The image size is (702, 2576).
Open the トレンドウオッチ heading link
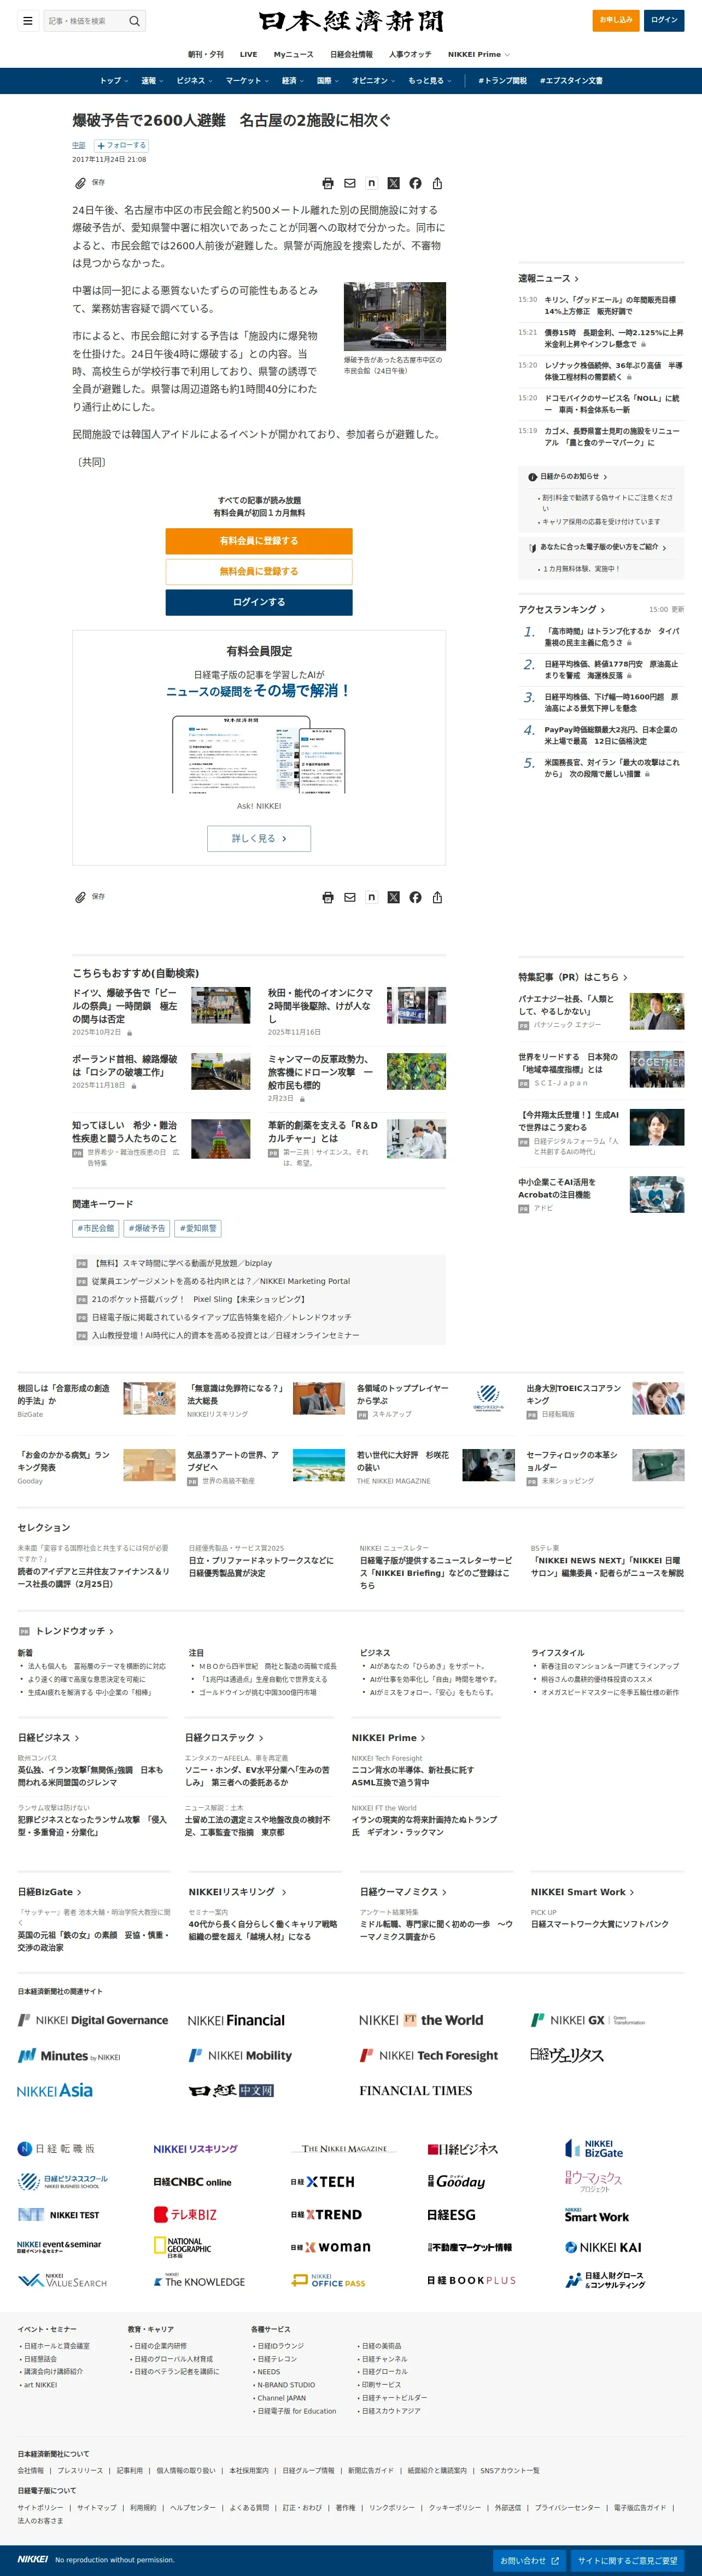pyautogui.click(x=74, y=1631)
